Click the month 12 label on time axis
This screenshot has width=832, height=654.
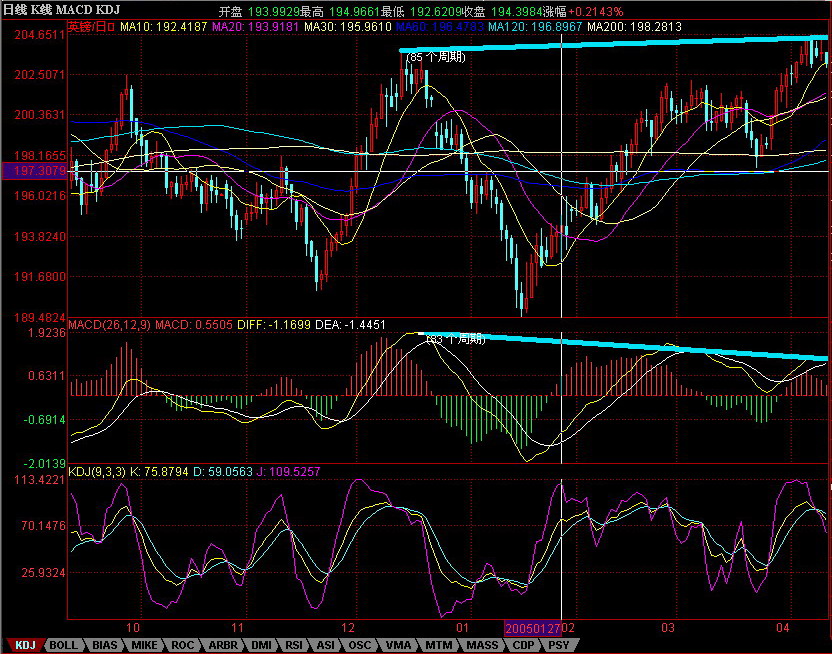[x=348, y=628]
